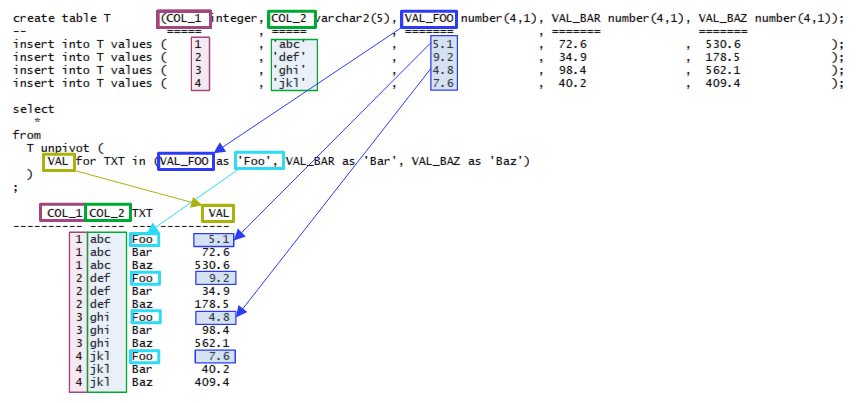Click the highlighted 7.6 value in results
The height and width of the screenshot is (403, 856).
click(x=216, y=356)
